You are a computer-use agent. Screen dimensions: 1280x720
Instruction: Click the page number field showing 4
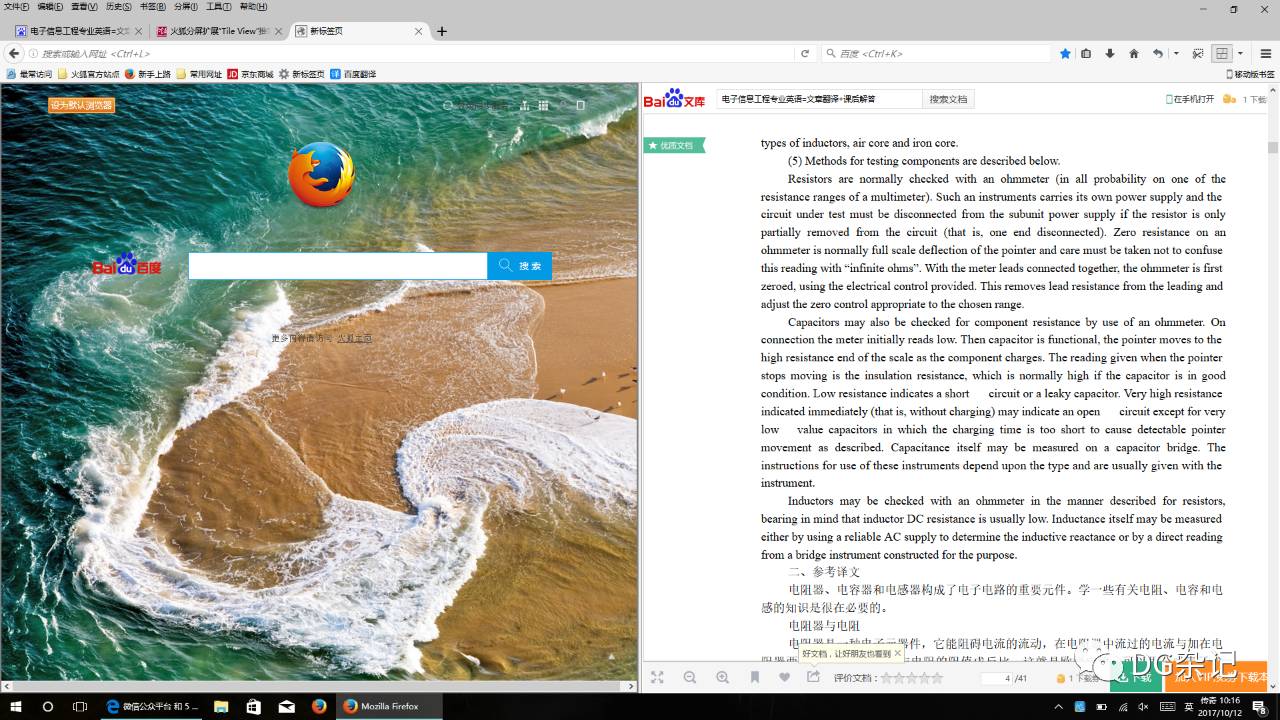point(996,678)
